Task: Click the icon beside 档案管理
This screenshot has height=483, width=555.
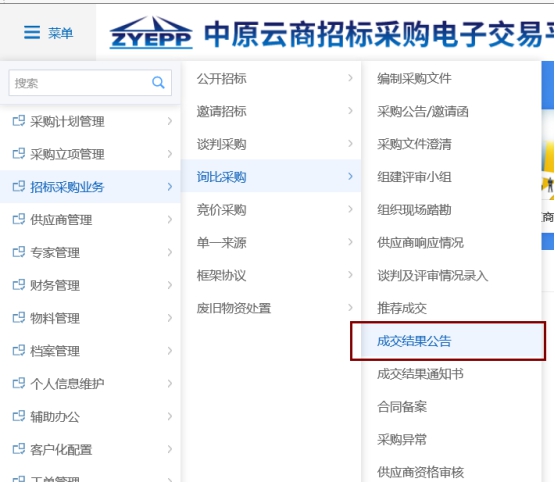Action: pos(19,351)
